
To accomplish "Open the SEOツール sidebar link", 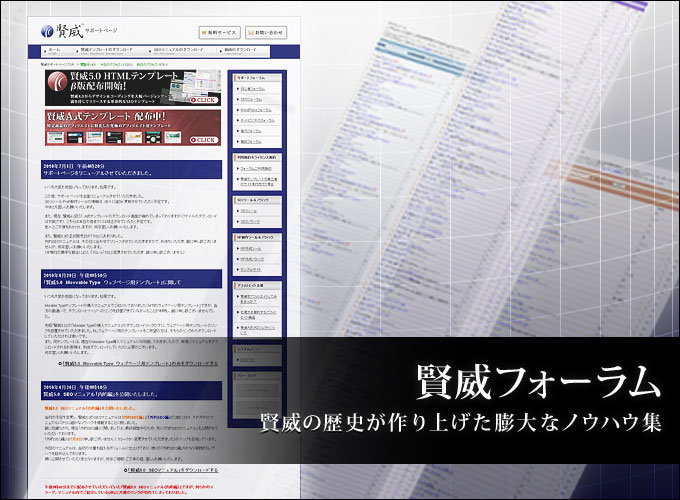I will click(248, 211).
